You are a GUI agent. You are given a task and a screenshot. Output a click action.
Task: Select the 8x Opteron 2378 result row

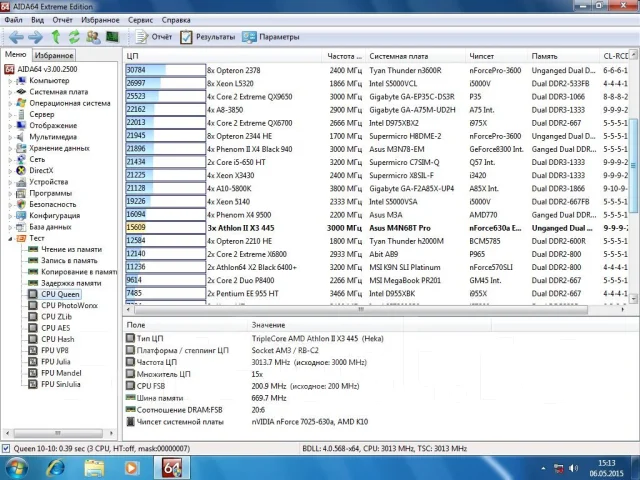tap(376, 71)
